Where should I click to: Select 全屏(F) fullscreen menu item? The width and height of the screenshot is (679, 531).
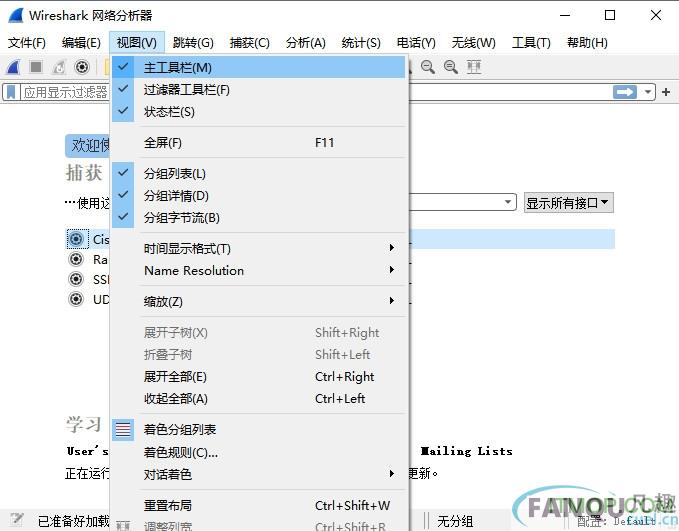[x=259, y=142]
